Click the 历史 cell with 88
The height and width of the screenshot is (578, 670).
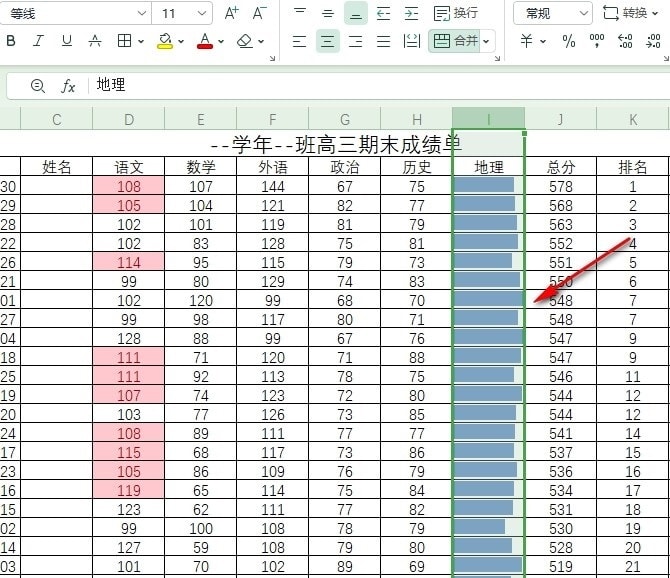[417, 357]
